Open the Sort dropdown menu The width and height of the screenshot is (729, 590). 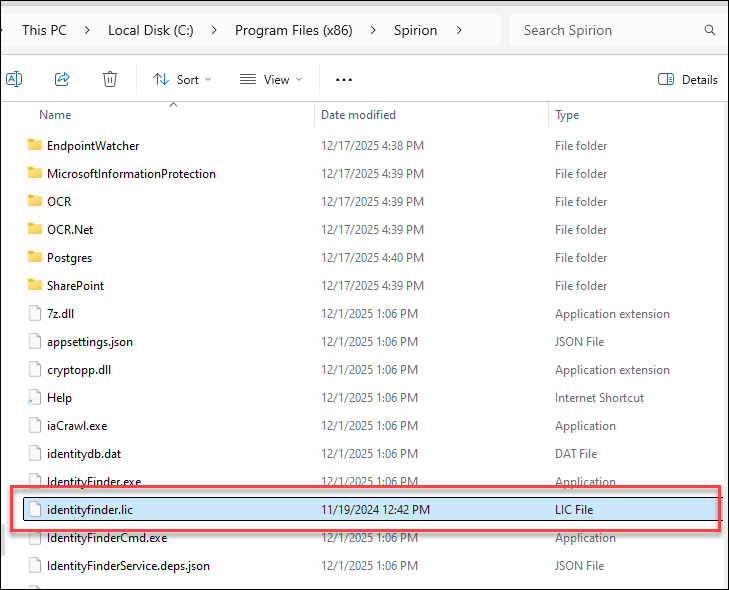coord(182,79)
